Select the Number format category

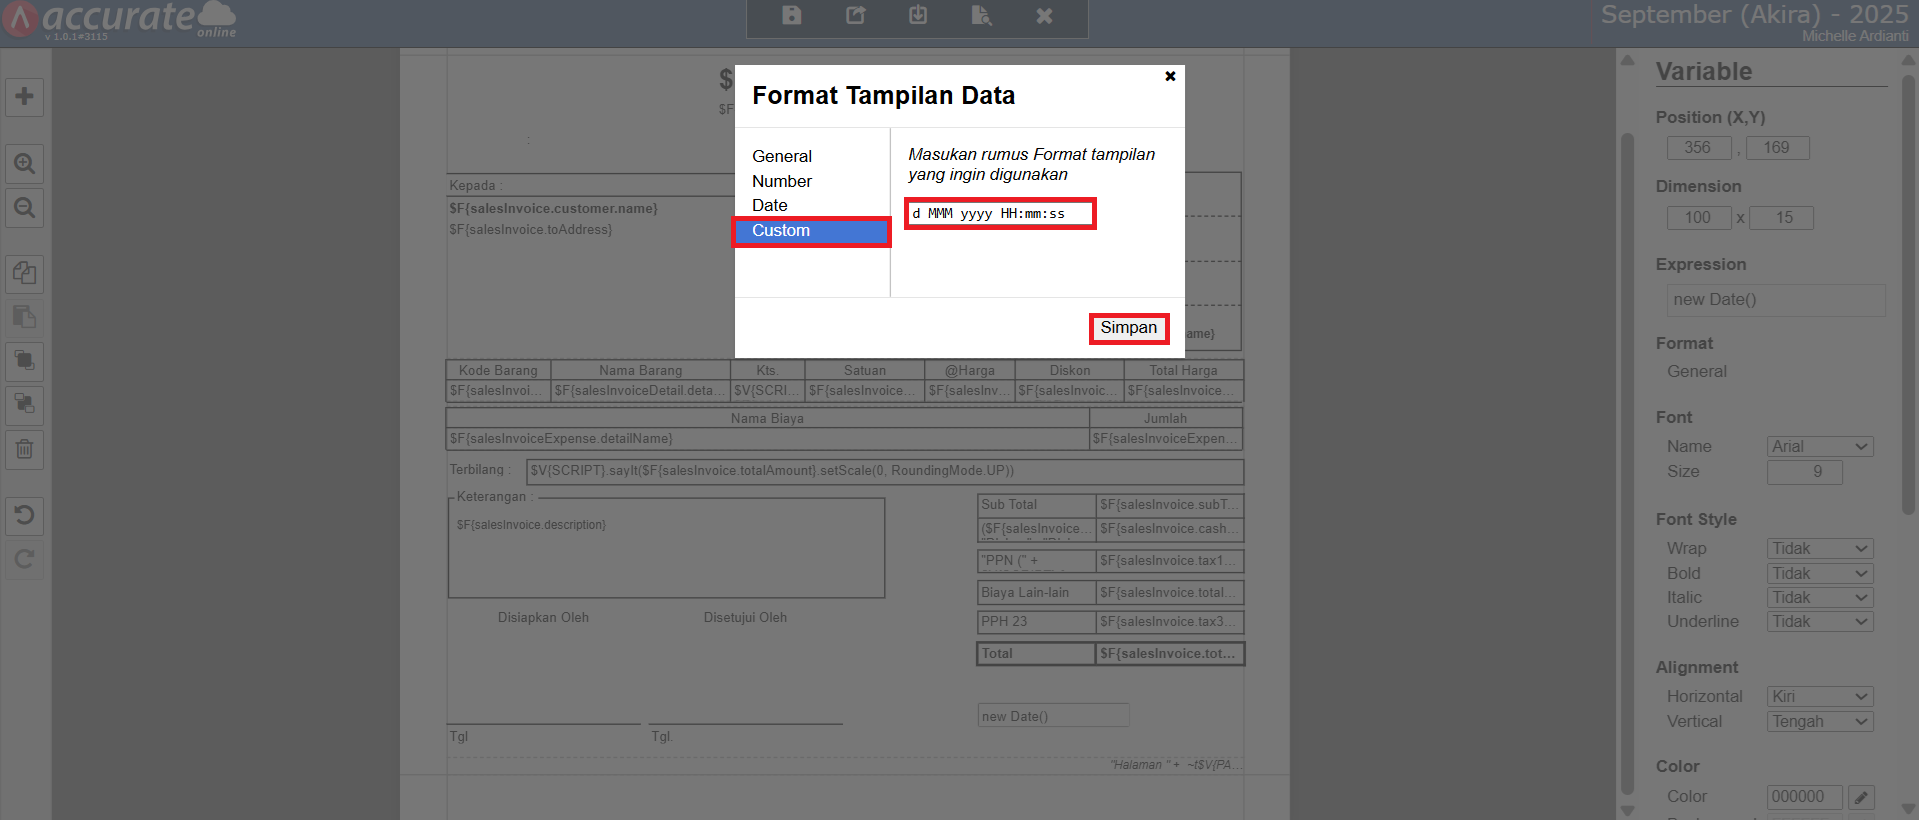click(782, 181)
